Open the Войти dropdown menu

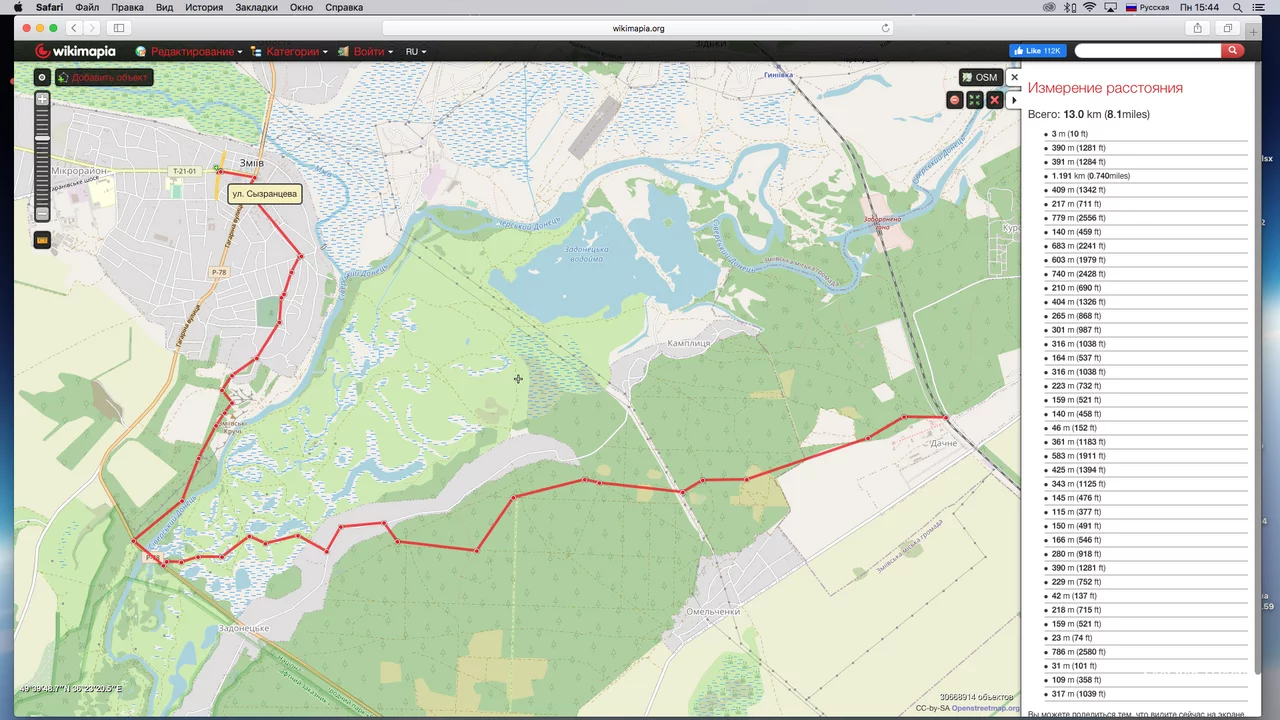(365, 51)
